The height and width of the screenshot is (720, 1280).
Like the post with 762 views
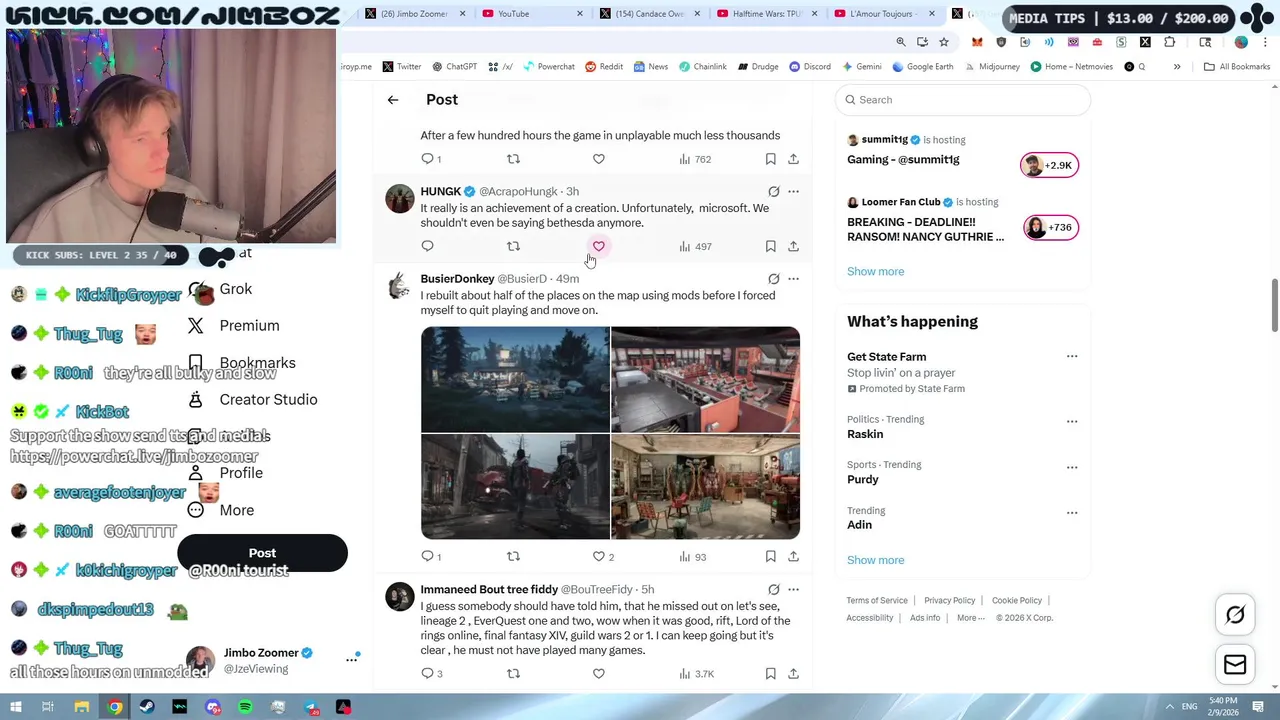tap(599, 159)
